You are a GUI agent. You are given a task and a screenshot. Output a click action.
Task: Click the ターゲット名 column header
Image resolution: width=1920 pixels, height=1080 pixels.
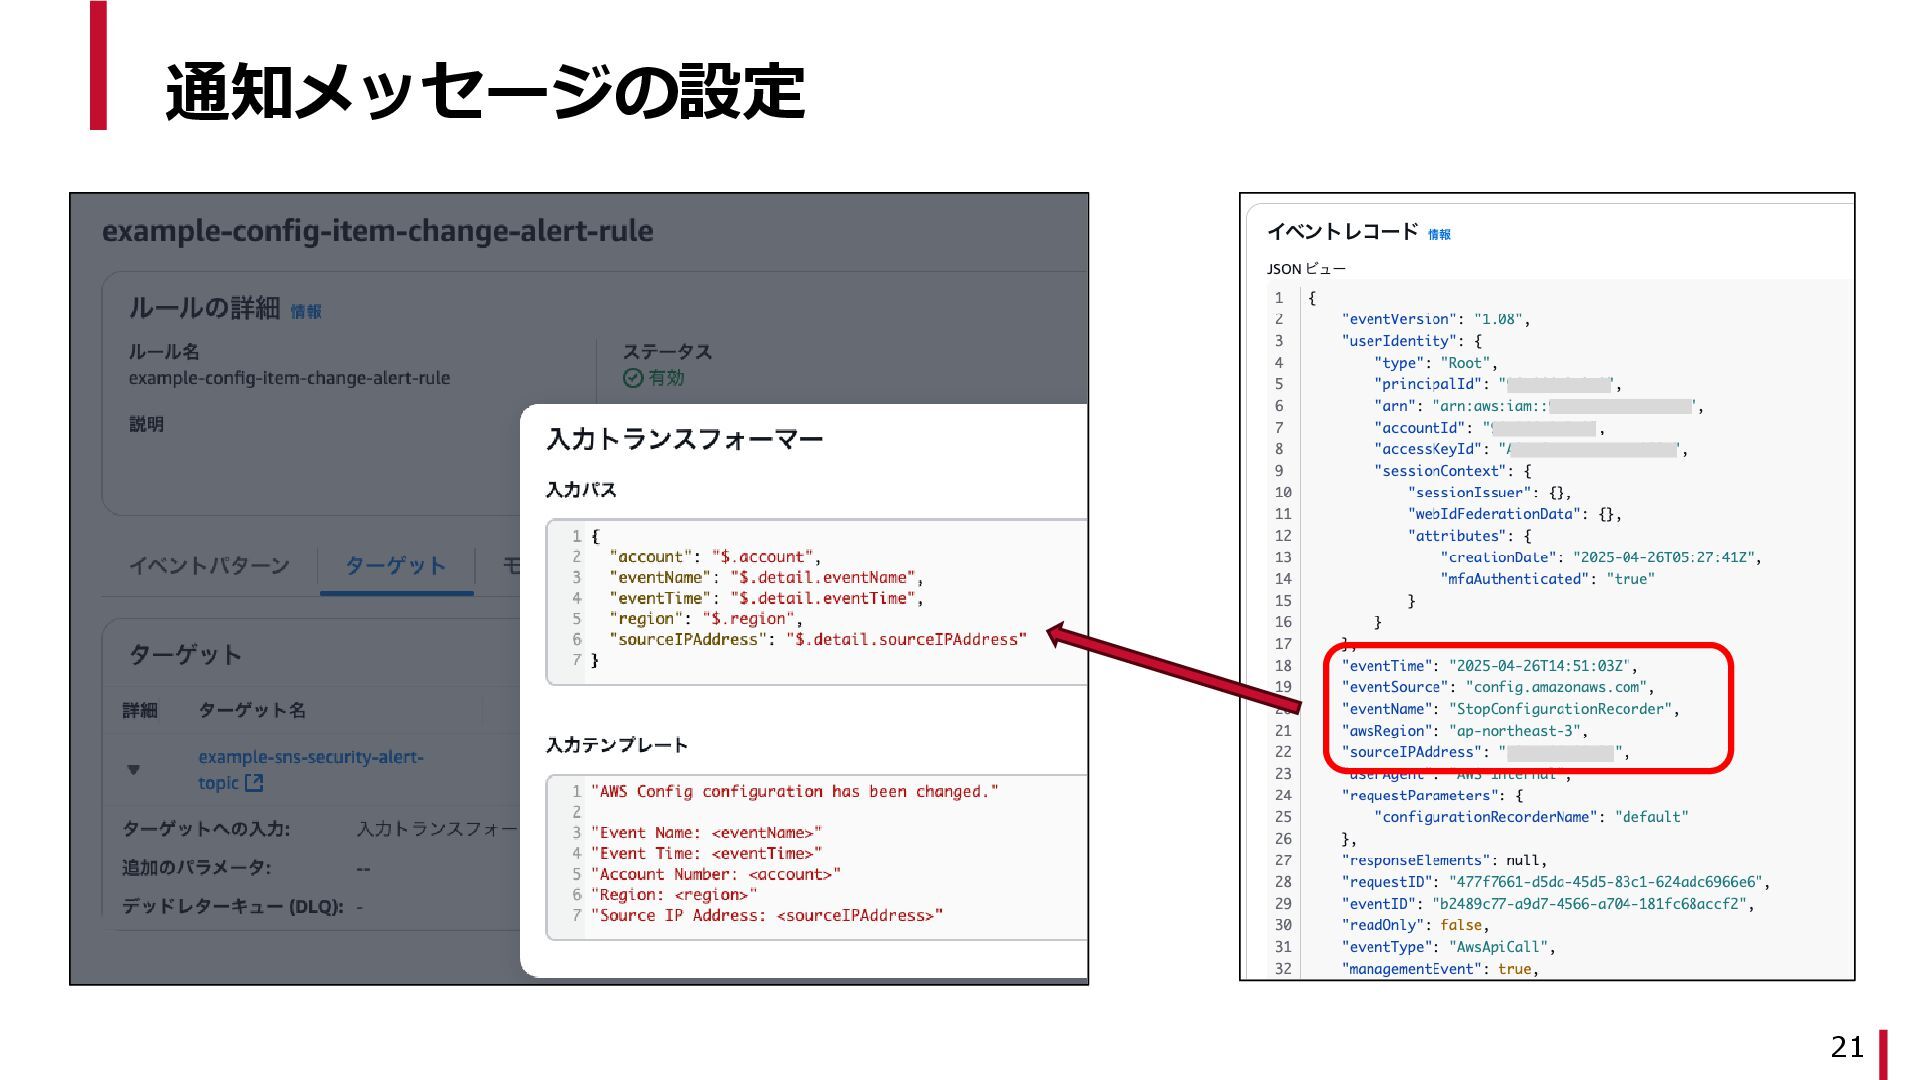tap(252, 710)
